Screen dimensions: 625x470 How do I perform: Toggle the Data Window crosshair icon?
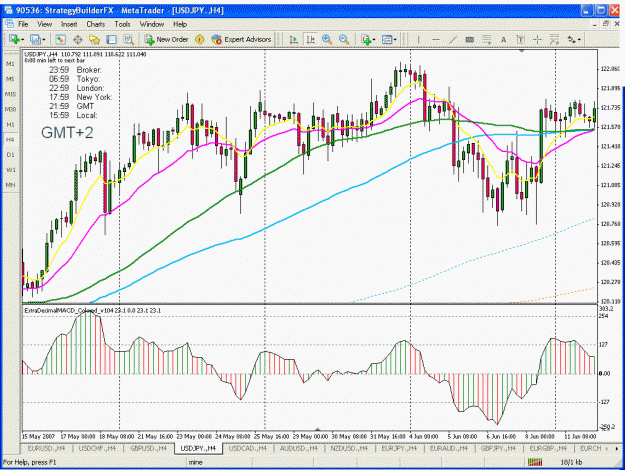(77, 39)
